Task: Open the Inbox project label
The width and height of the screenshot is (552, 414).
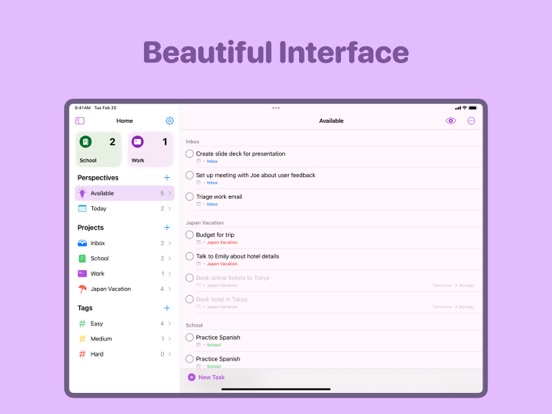Action: pyautogui.click(x=98, y=243)
